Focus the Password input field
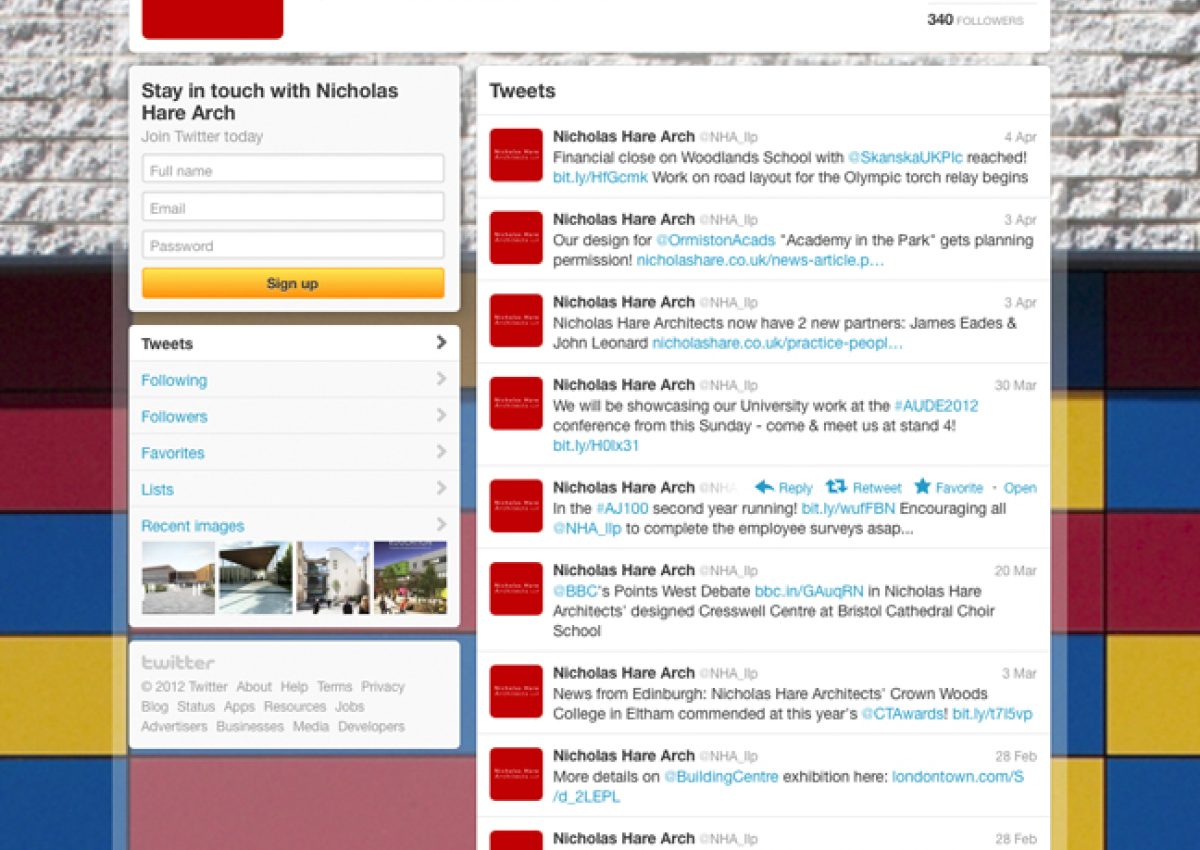This screenshot has height=850, width=1200. pos(293,245)
